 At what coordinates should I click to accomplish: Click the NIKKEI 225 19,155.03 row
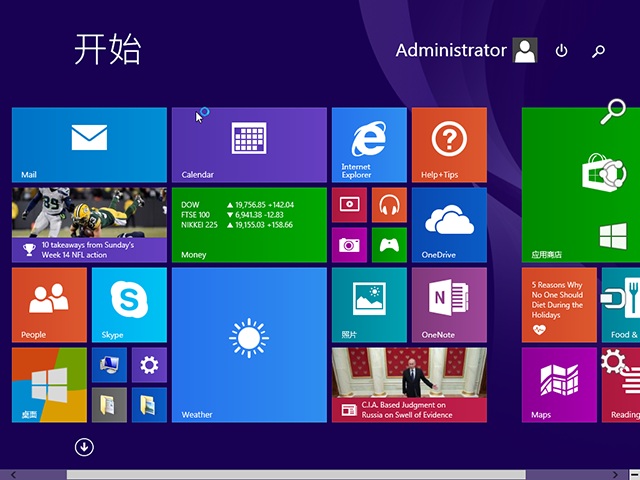tap(237, 225)
